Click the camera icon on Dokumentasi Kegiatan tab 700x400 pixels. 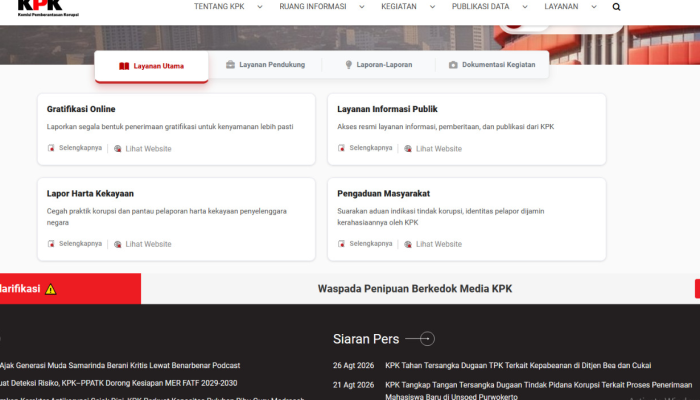point(453,65)
